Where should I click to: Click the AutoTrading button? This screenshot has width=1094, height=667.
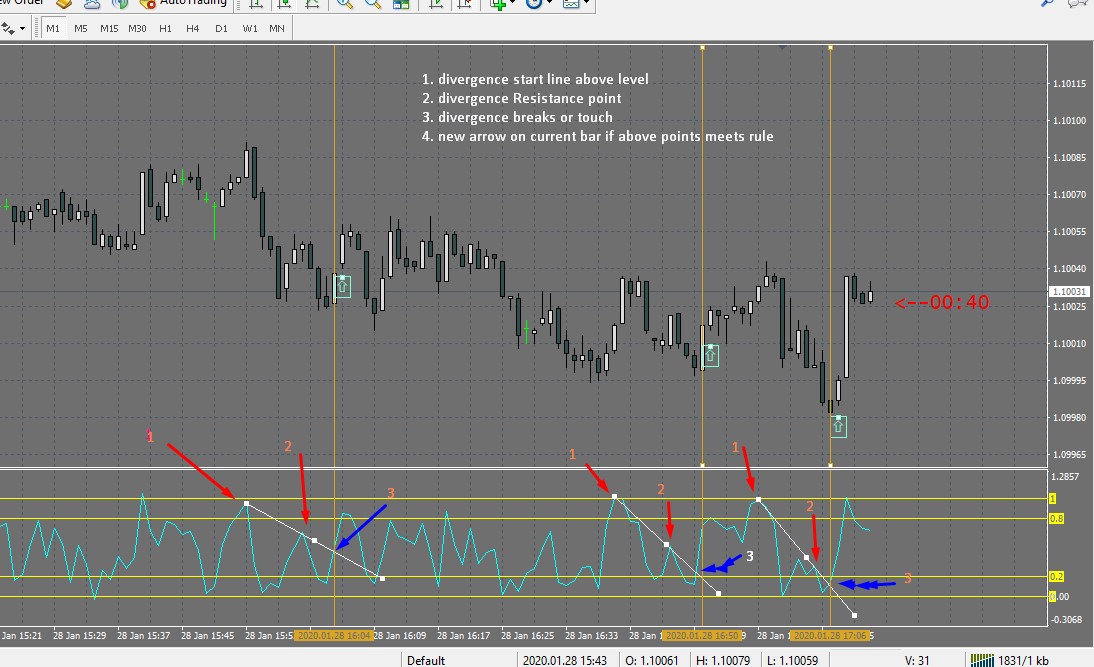pos(184,3)
